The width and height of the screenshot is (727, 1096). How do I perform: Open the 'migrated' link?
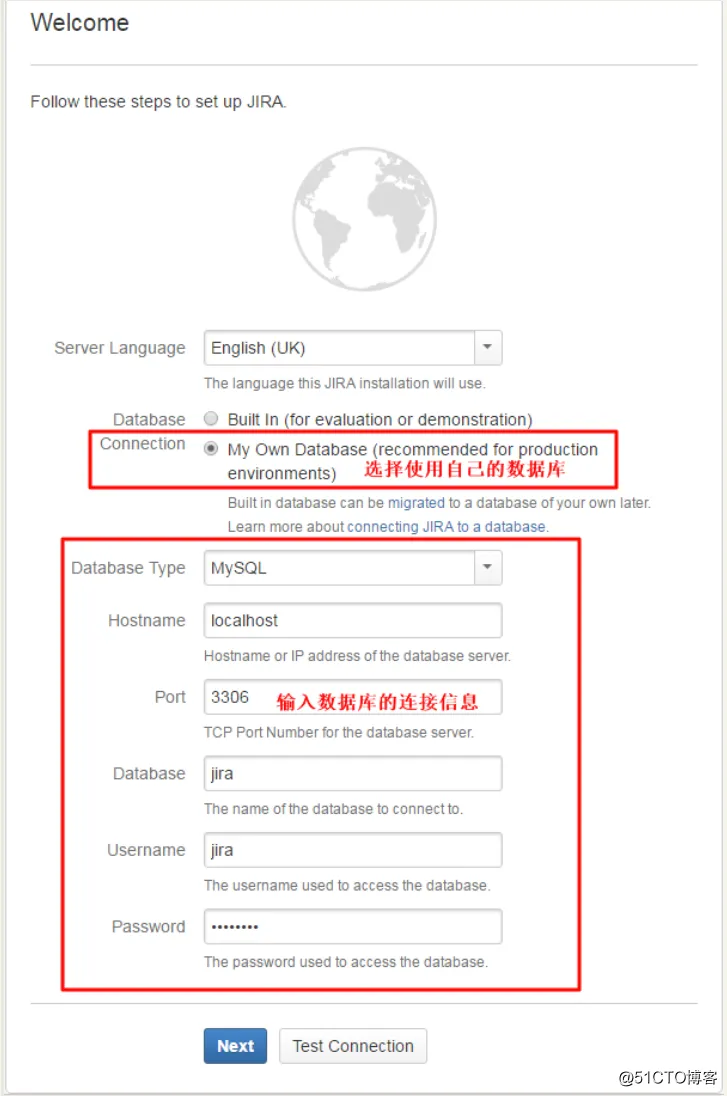click(416, 503)
